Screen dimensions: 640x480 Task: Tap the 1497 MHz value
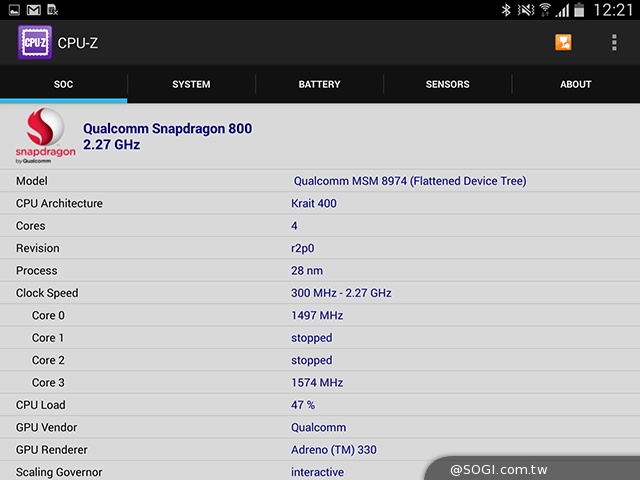(x=317, y=316)
